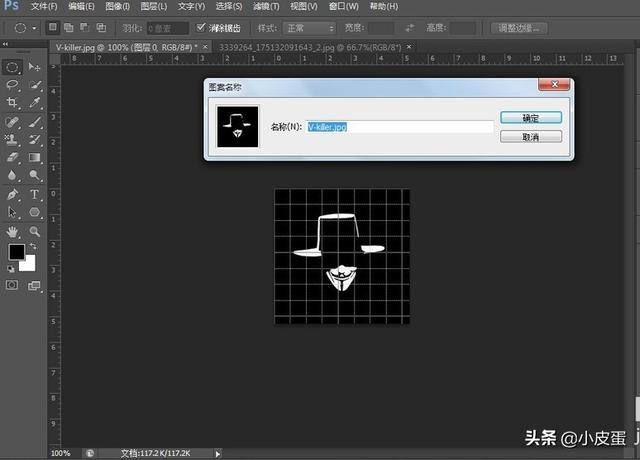Switch to the 3339264_175132091643_2.jpg tab
Screen dimensions: 640x460
[310, 47]
